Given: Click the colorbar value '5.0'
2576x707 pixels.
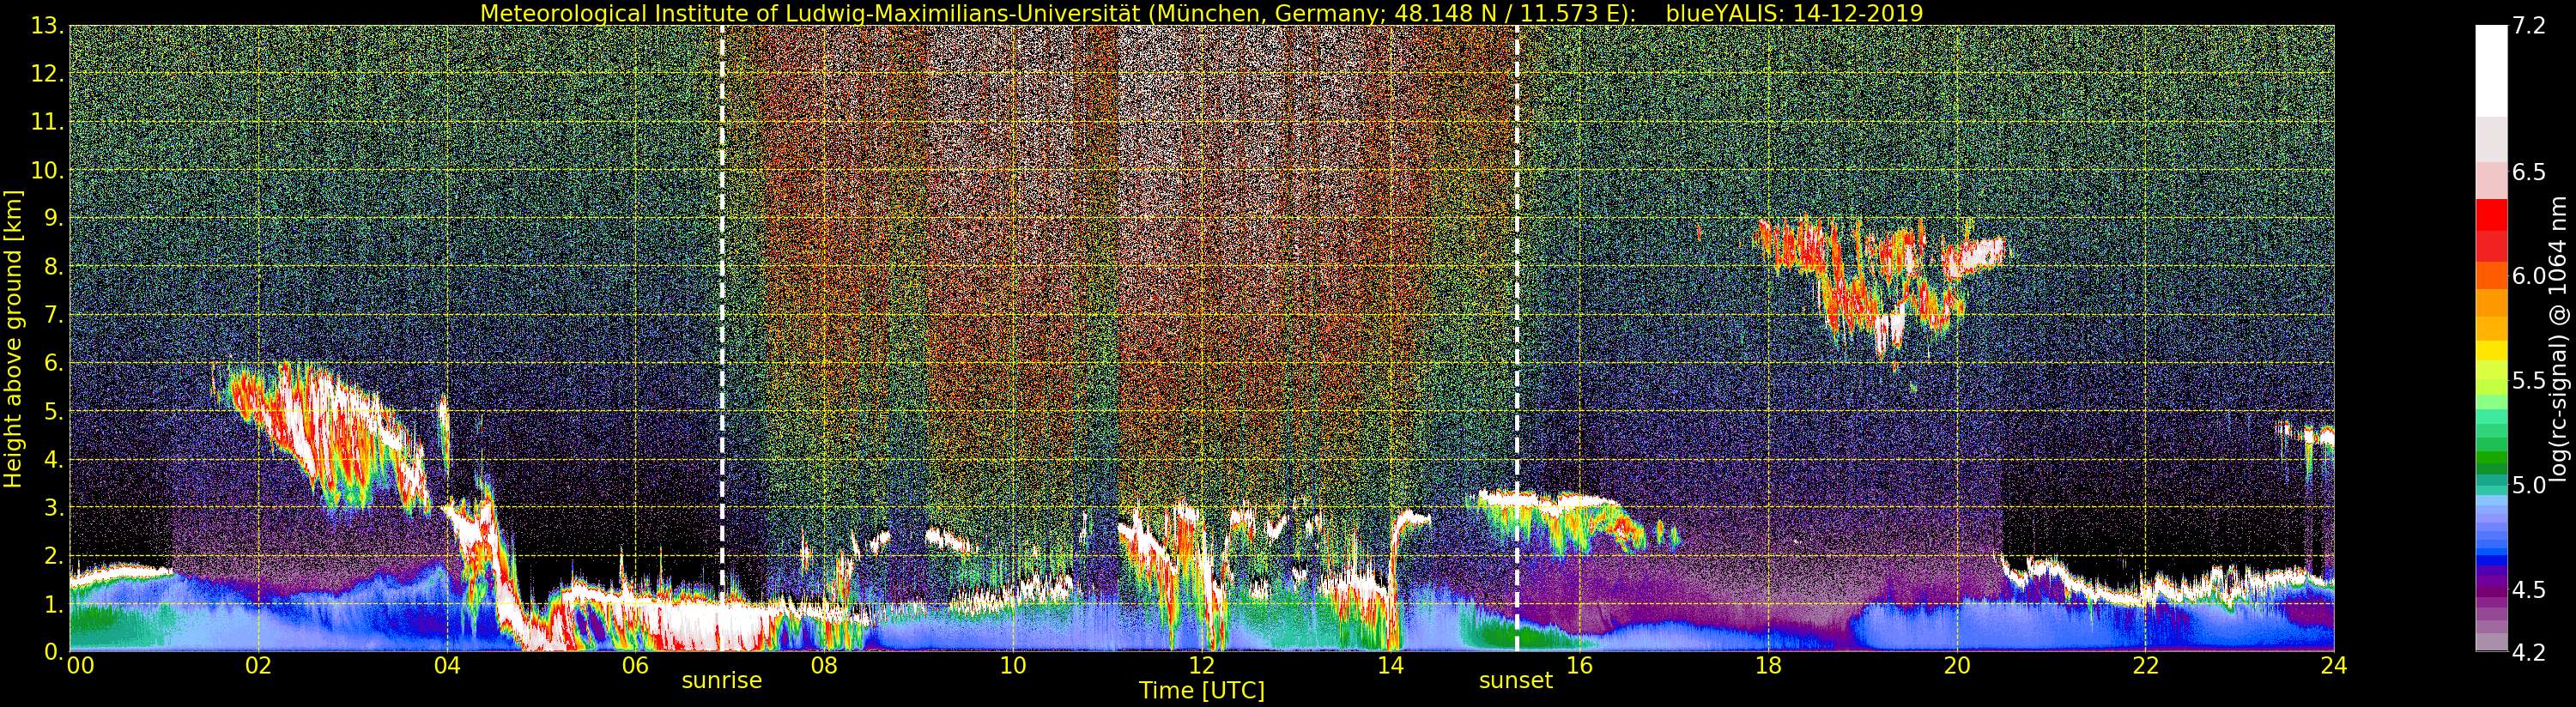Looking at the screenshot, I should tap(2529, 485).
